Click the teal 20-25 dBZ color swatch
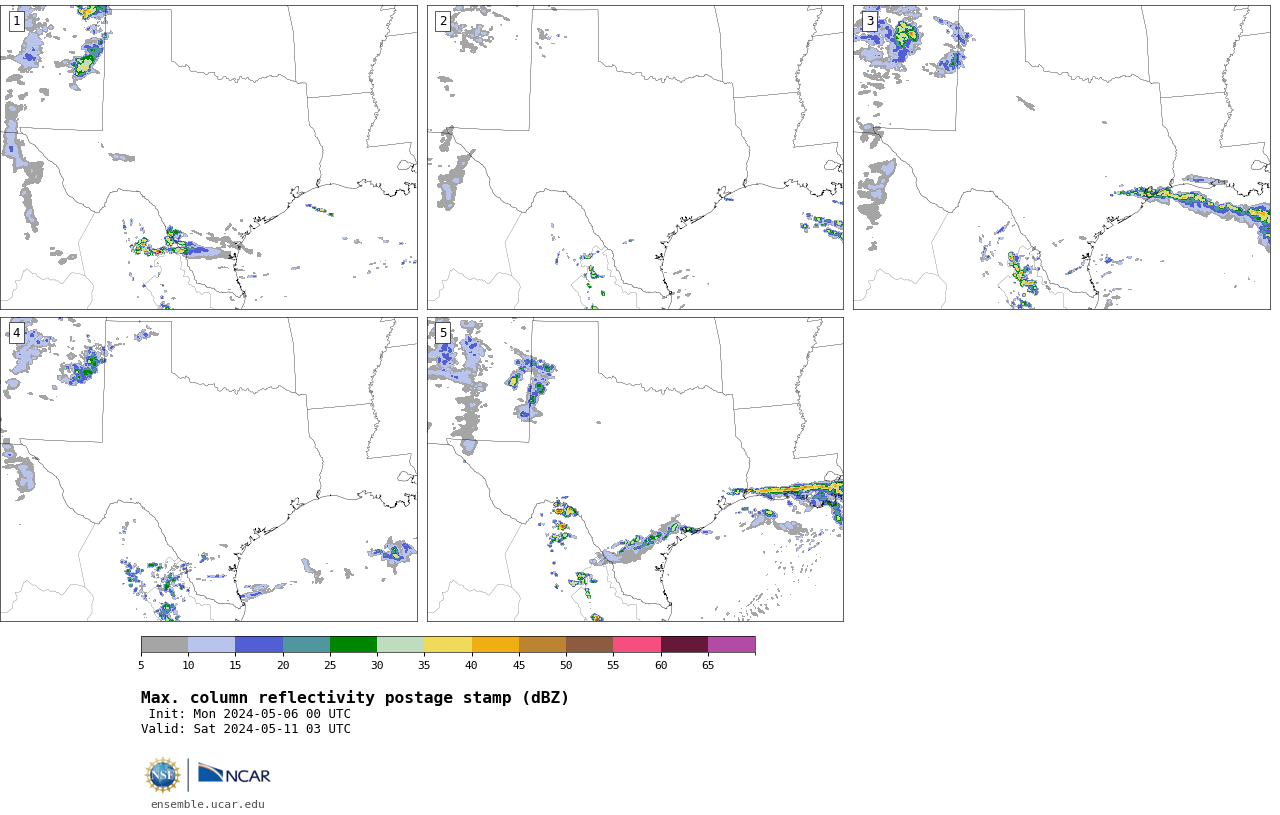This screenshot has width=1280, height=815. click(306, 644)
